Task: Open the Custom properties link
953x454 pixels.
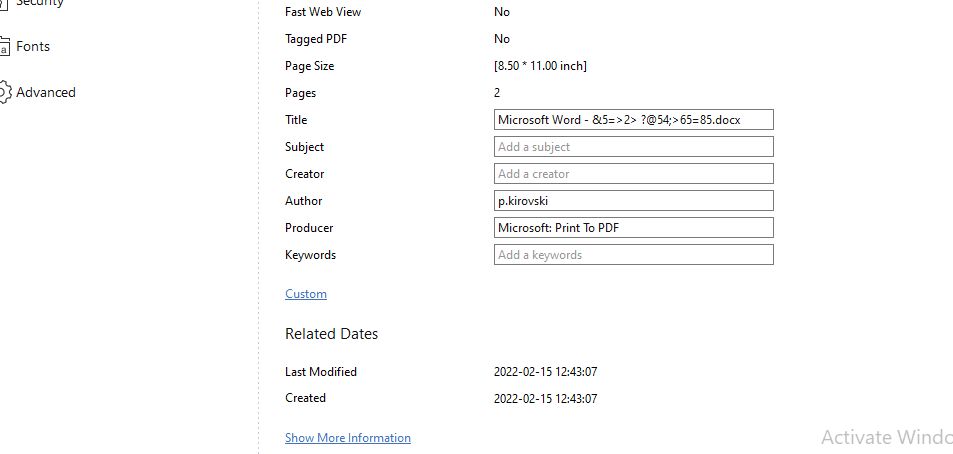Action: point(306,294)
